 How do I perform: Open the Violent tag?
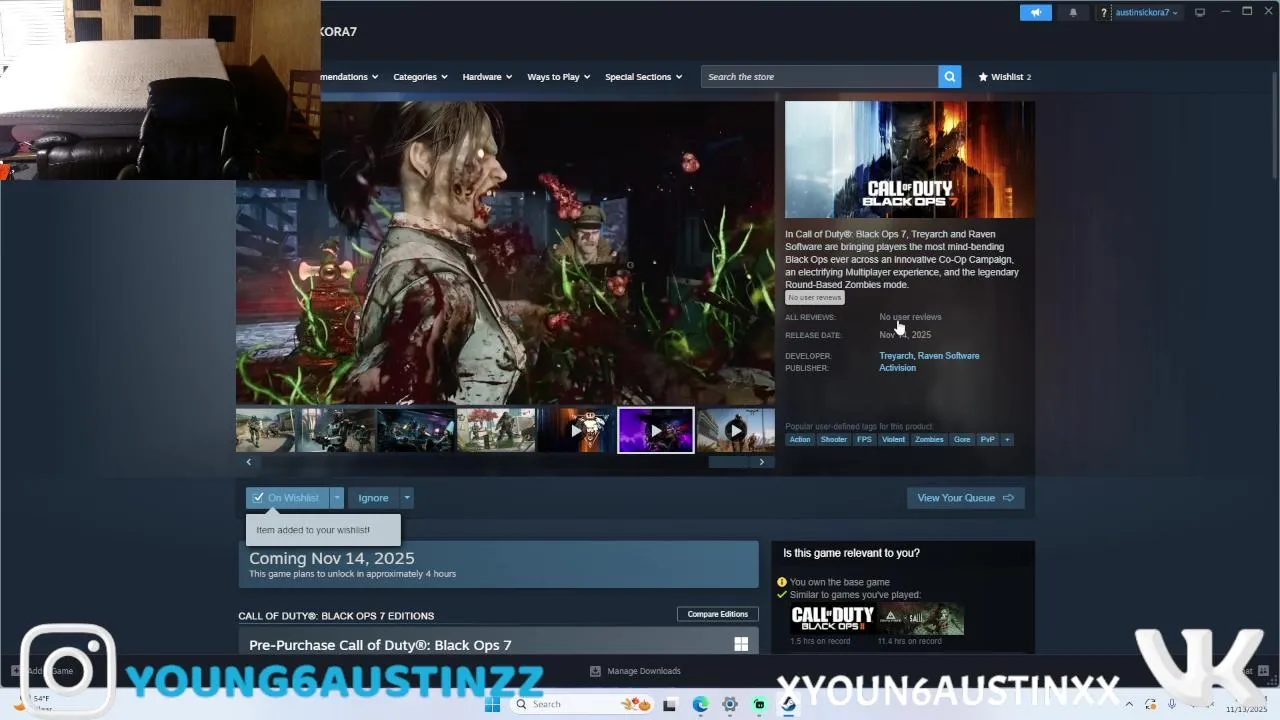click(x=893, y=439)
